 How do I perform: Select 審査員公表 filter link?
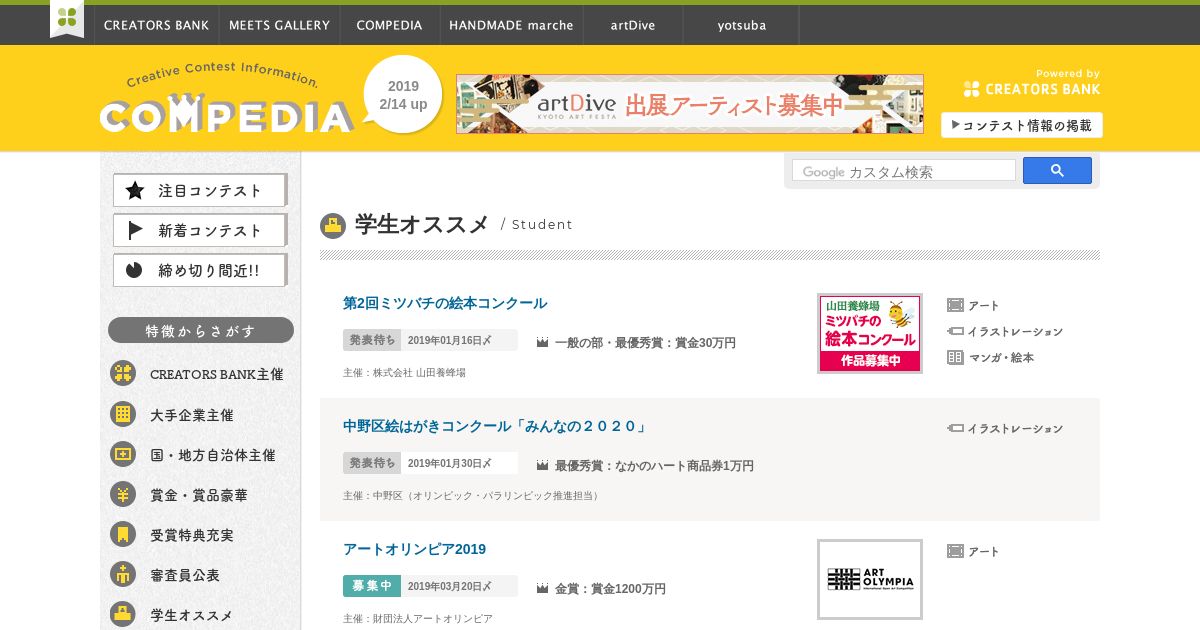coord(185,575)
